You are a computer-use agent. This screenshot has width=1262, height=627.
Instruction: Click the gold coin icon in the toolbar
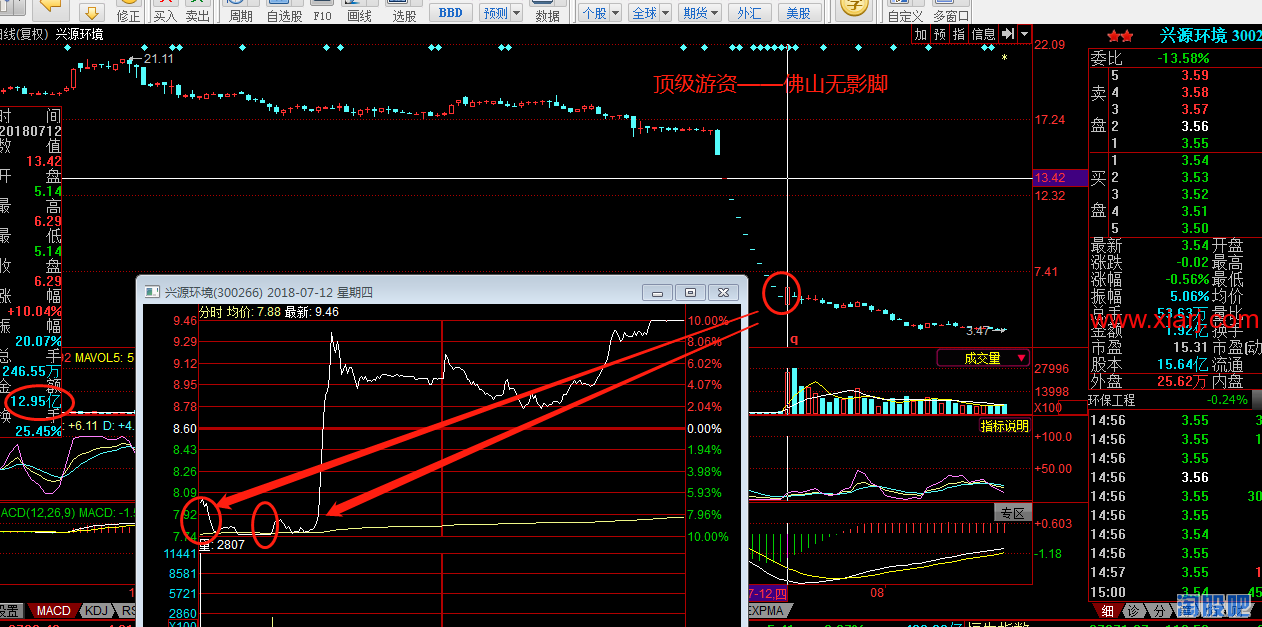pos(852,9)
